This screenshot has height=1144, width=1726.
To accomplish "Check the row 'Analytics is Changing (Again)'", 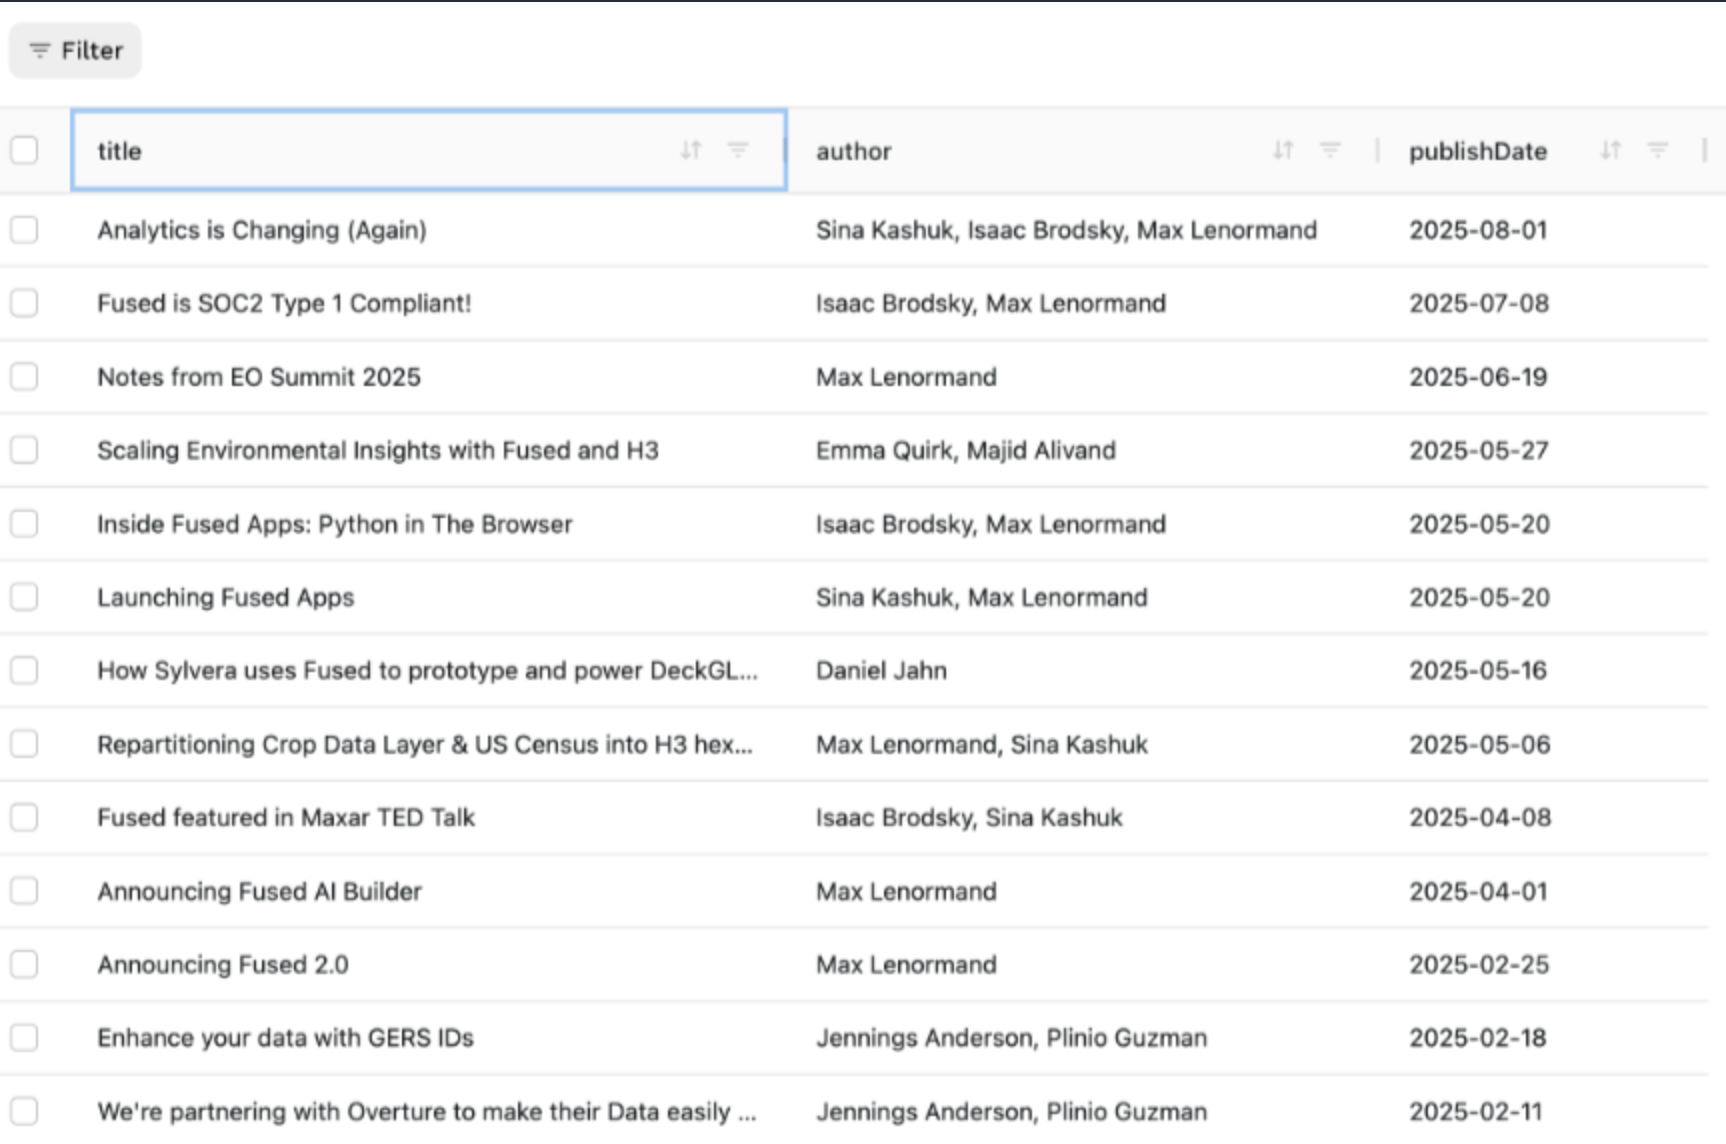I will pos(24,230).
